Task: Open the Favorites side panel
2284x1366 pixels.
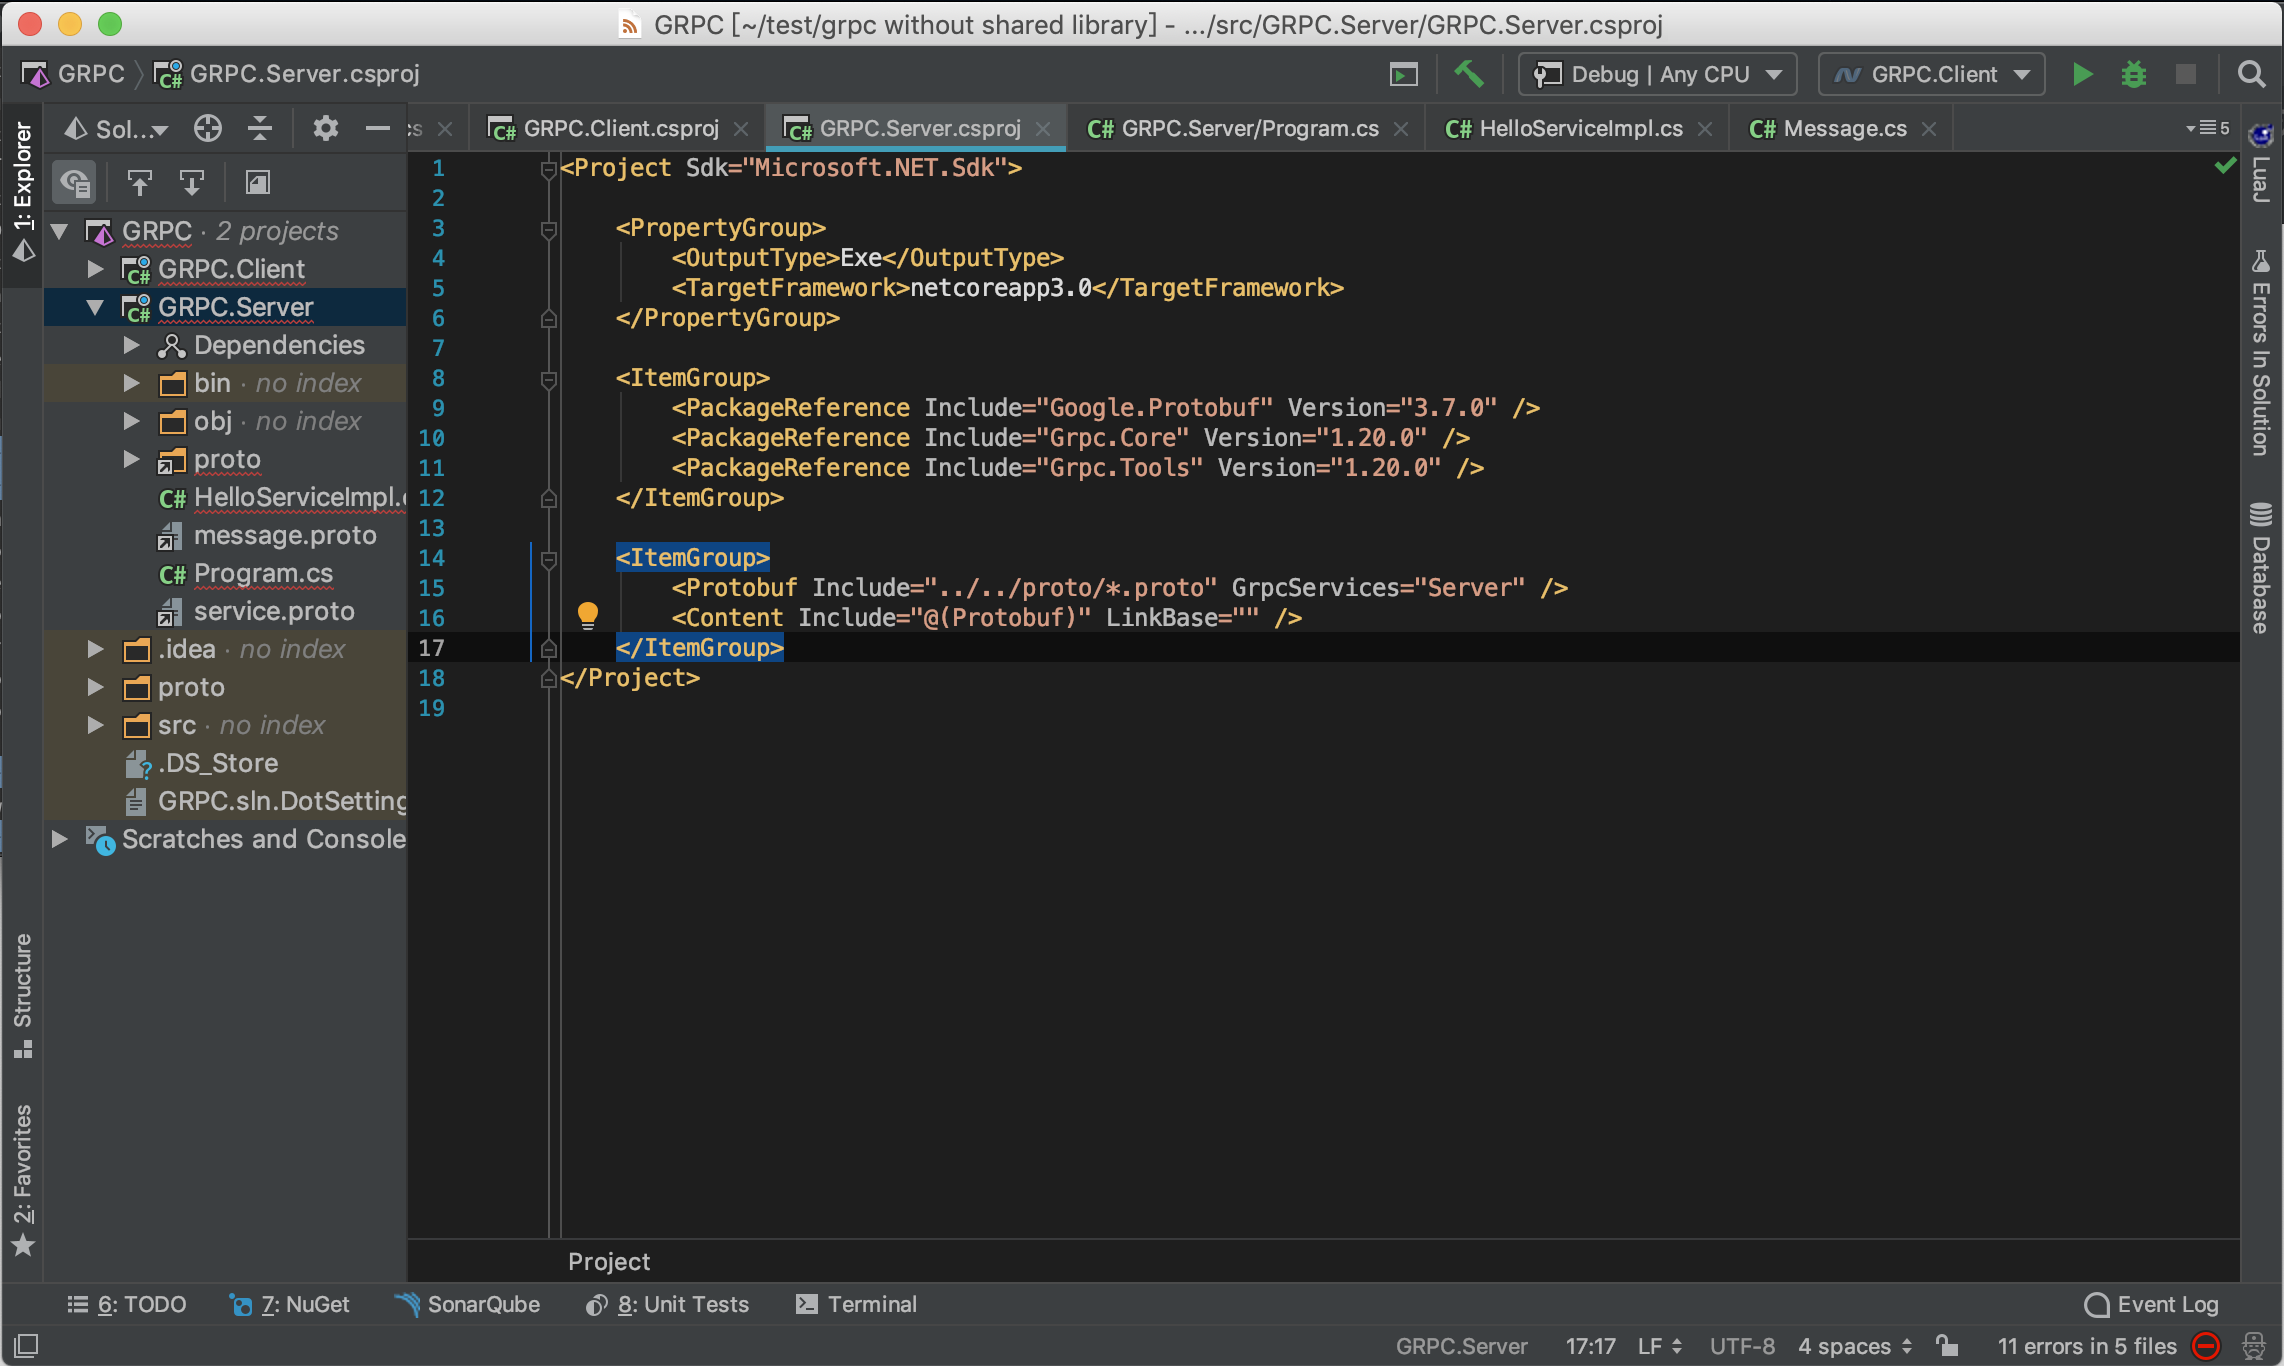Action: [x=22, y=1180]
